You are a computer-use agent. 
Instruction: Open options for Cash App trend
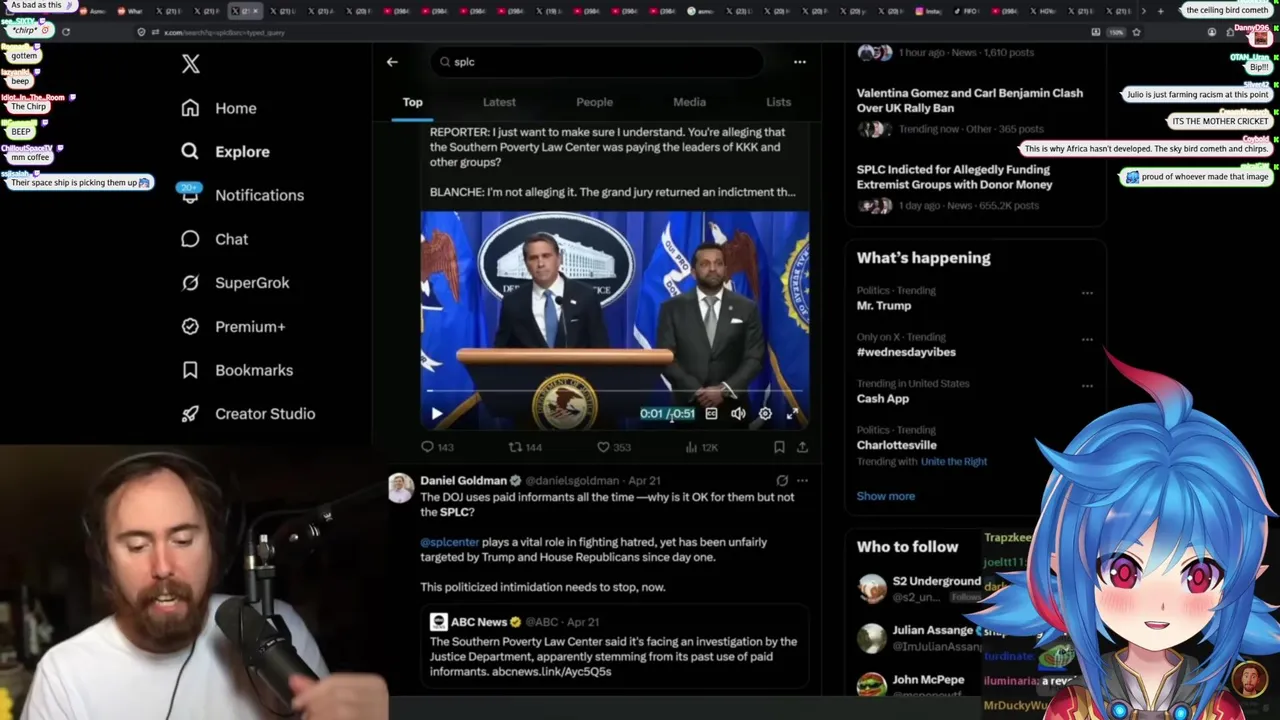click(1087, 385)
